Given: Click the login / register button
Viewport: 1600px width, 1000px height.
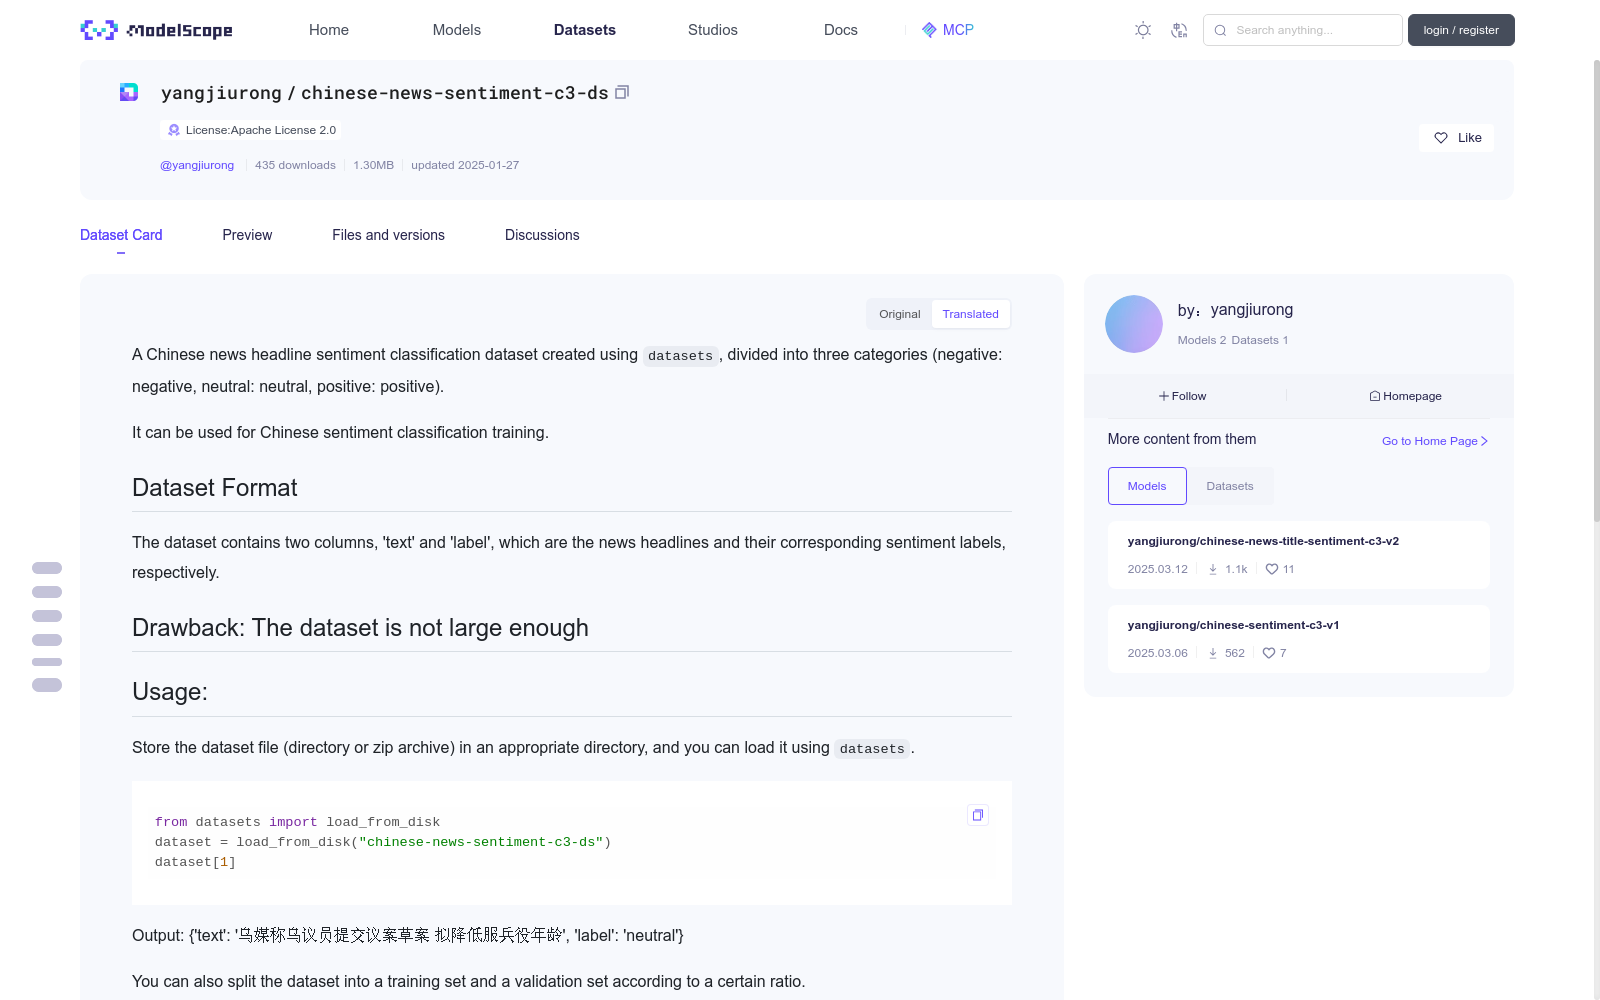Looking at the screenshot, I should click(1461, 30).
